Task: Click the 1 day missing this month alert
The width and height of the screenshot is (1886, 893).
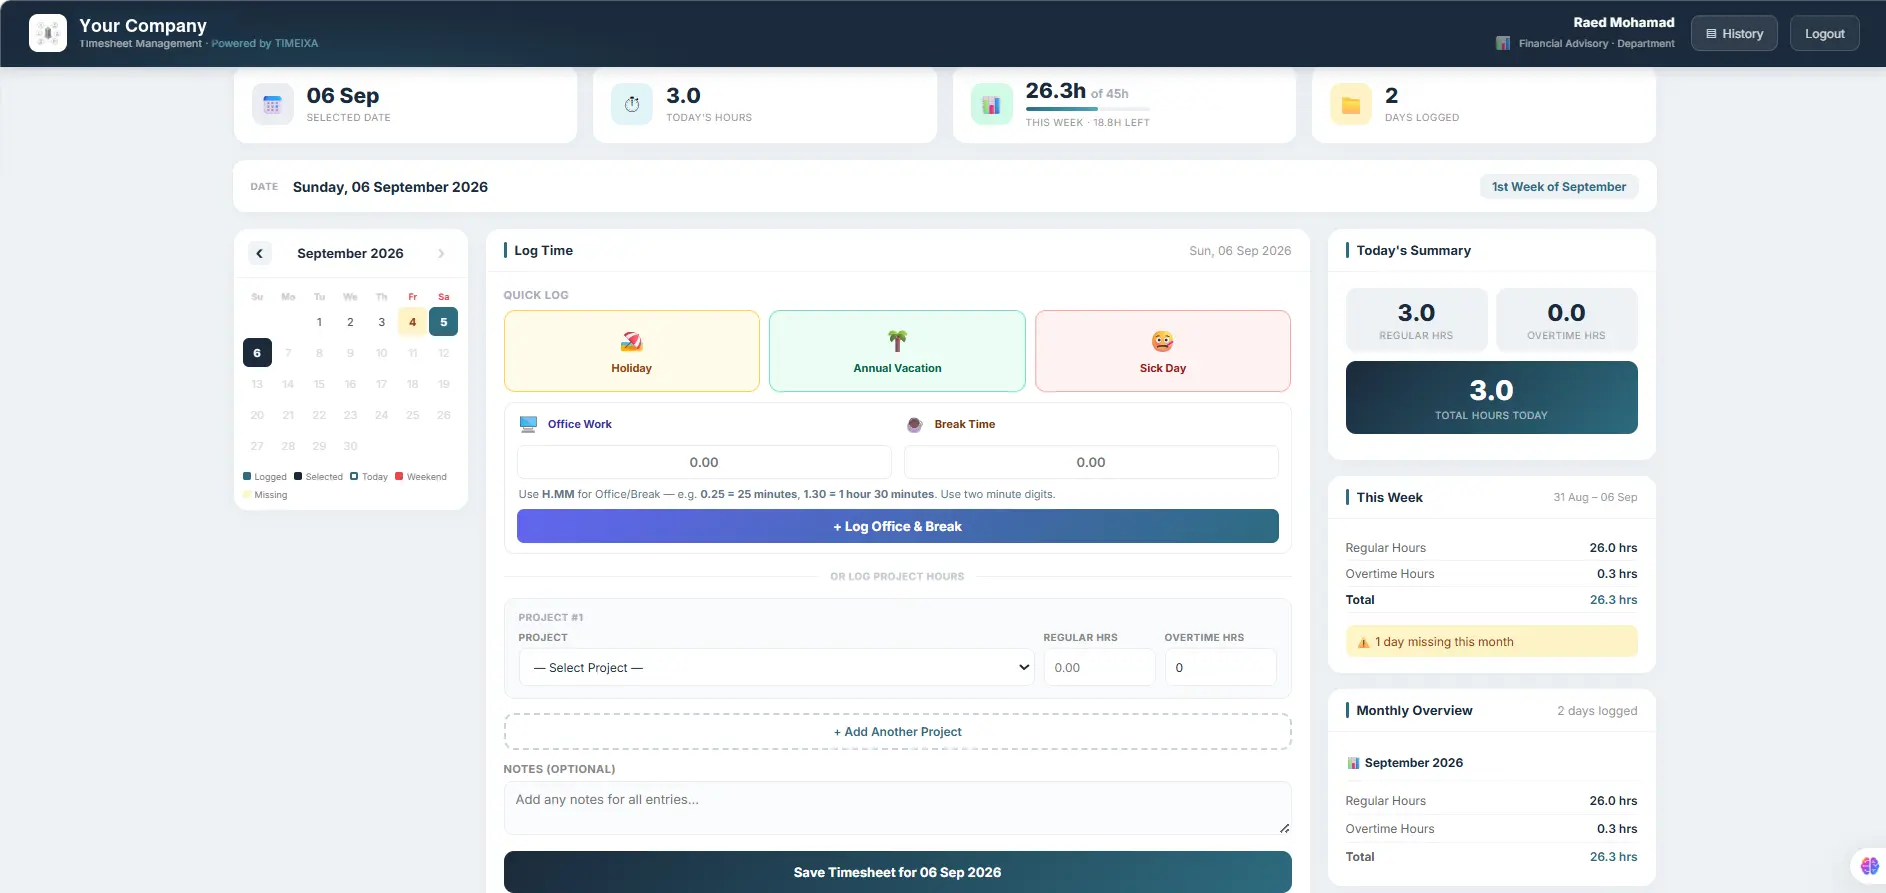Action: 1491,642
